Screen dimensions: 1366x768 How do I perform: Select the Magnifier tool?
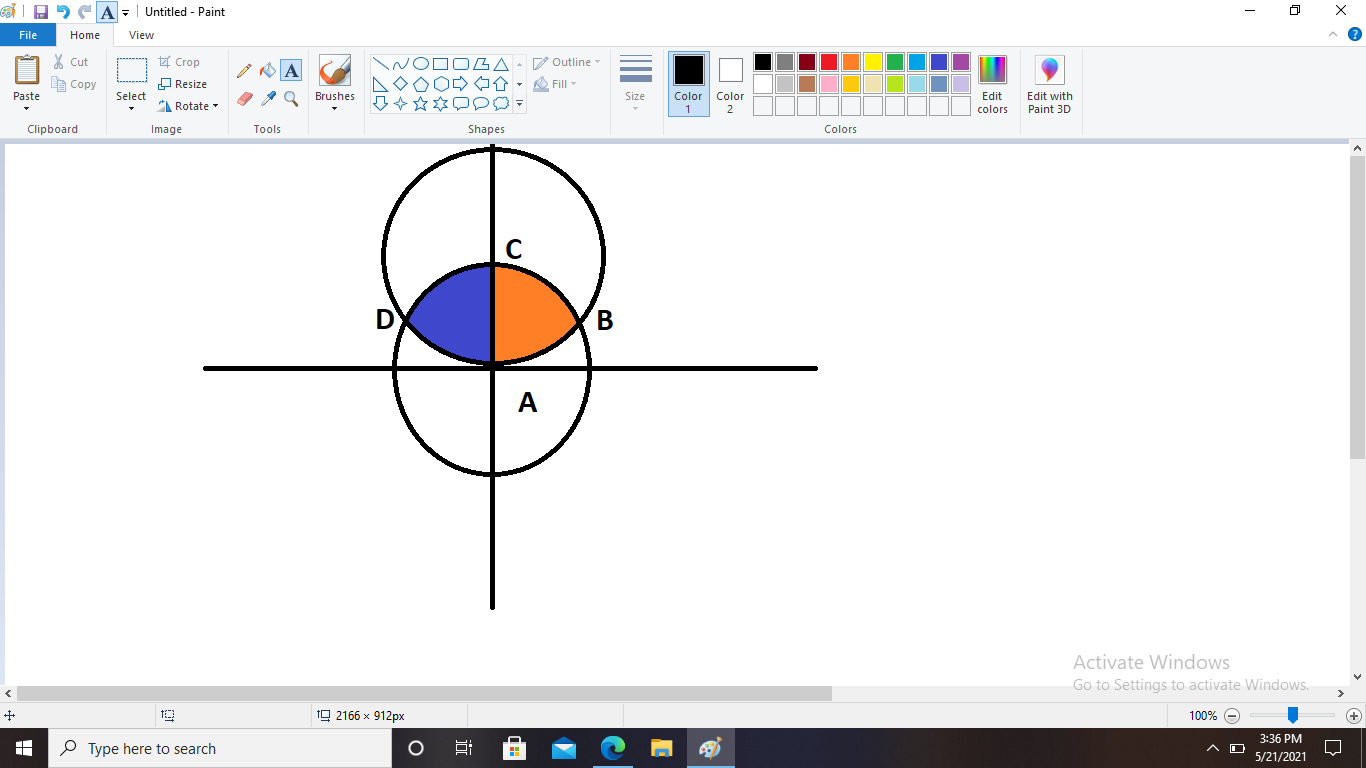coord(291,98)
